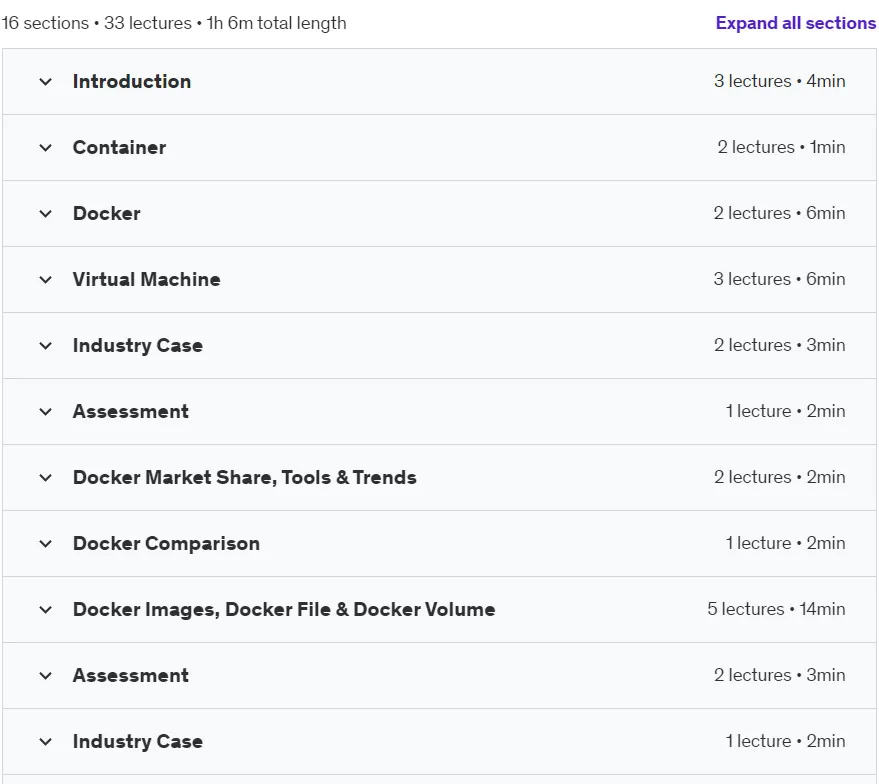Click the Expand all sections link
Screen dimensions: 879x784
click(x=795, y=23)
